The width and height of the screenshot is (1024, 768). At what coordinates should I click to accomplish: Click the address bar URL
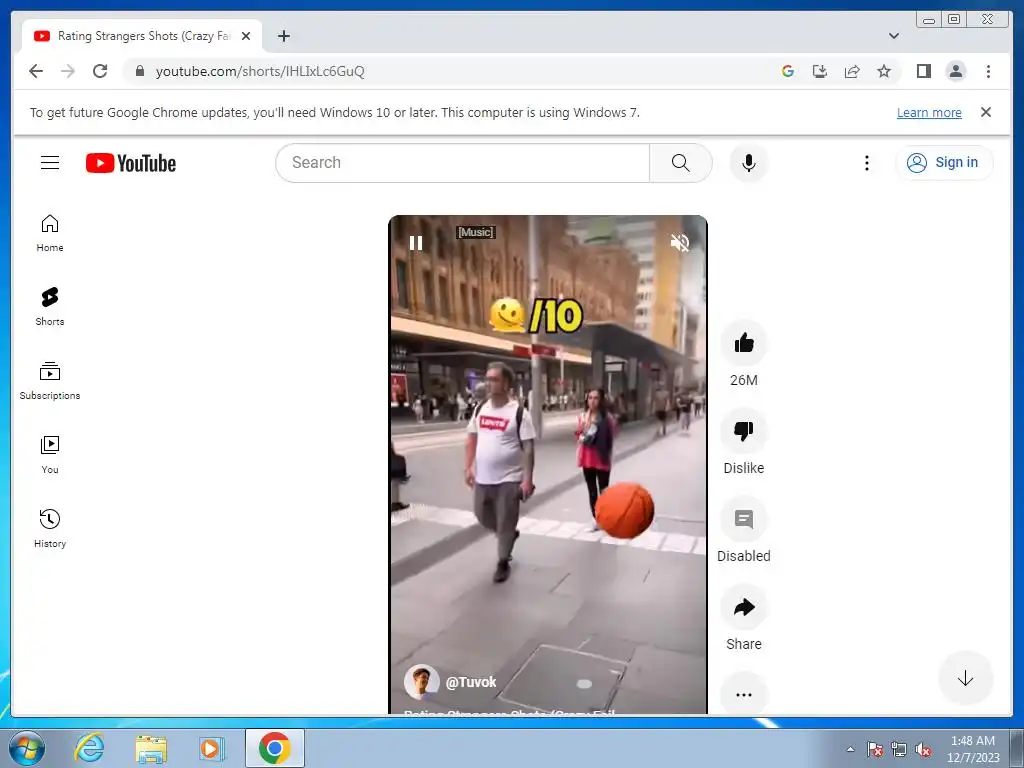tap(260, 71)
